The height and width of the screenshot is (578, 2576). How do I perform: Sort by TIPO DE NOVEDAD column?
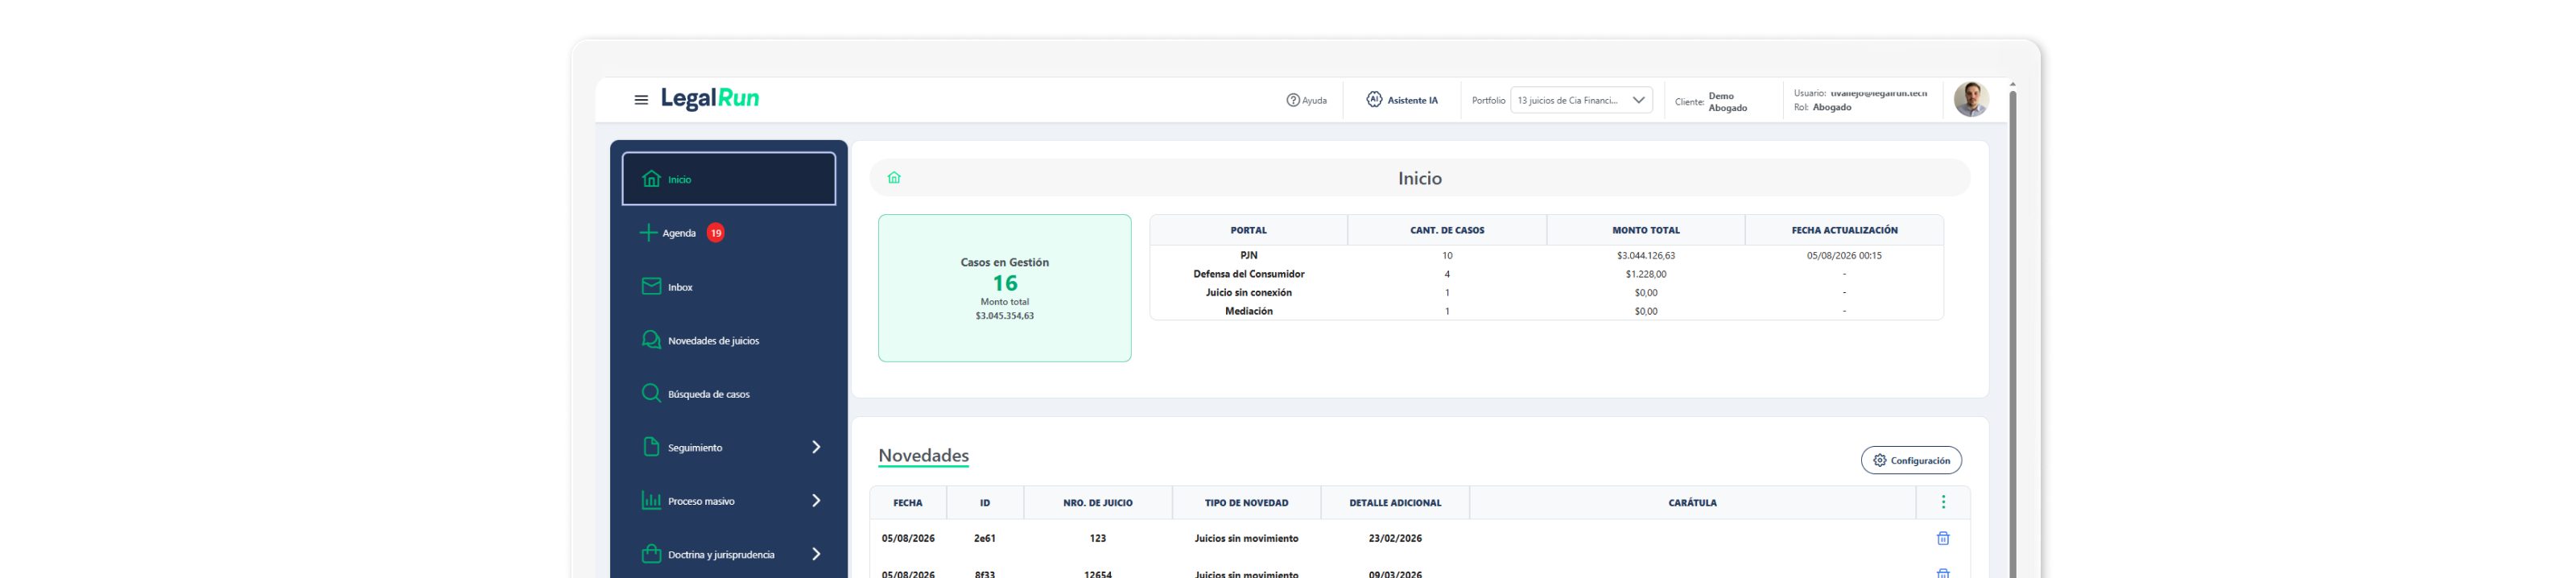pyautogui.click(x=1246, y=503)
